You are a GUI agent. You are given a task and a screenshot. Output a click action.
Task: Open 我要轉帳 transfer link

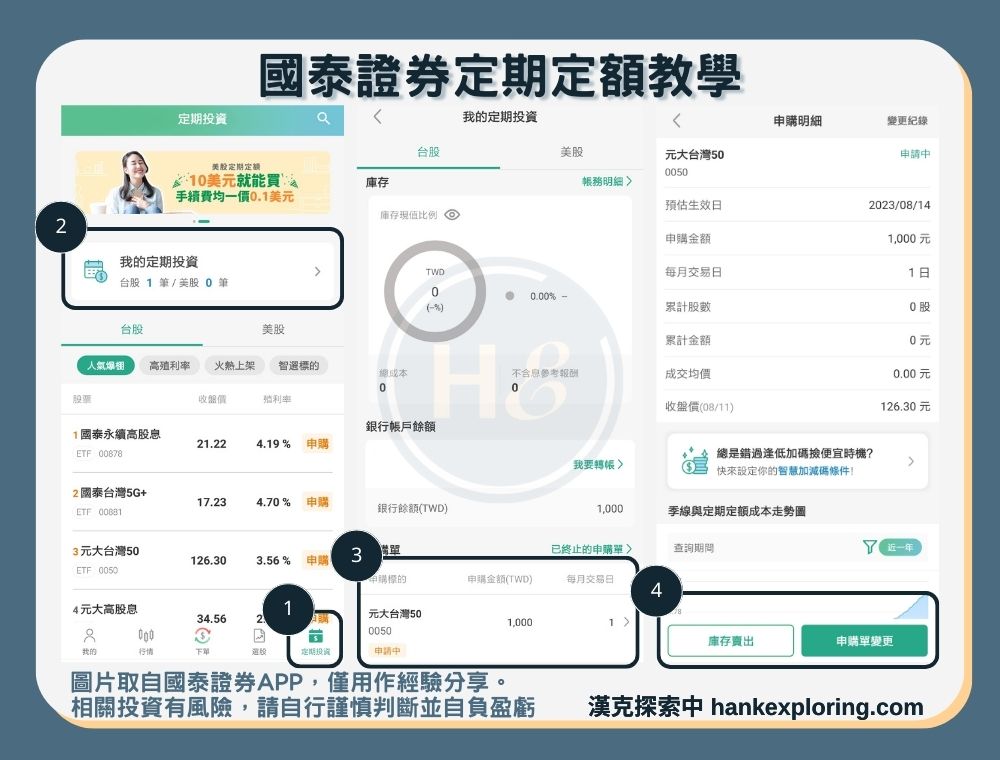(x=598, y=465)
